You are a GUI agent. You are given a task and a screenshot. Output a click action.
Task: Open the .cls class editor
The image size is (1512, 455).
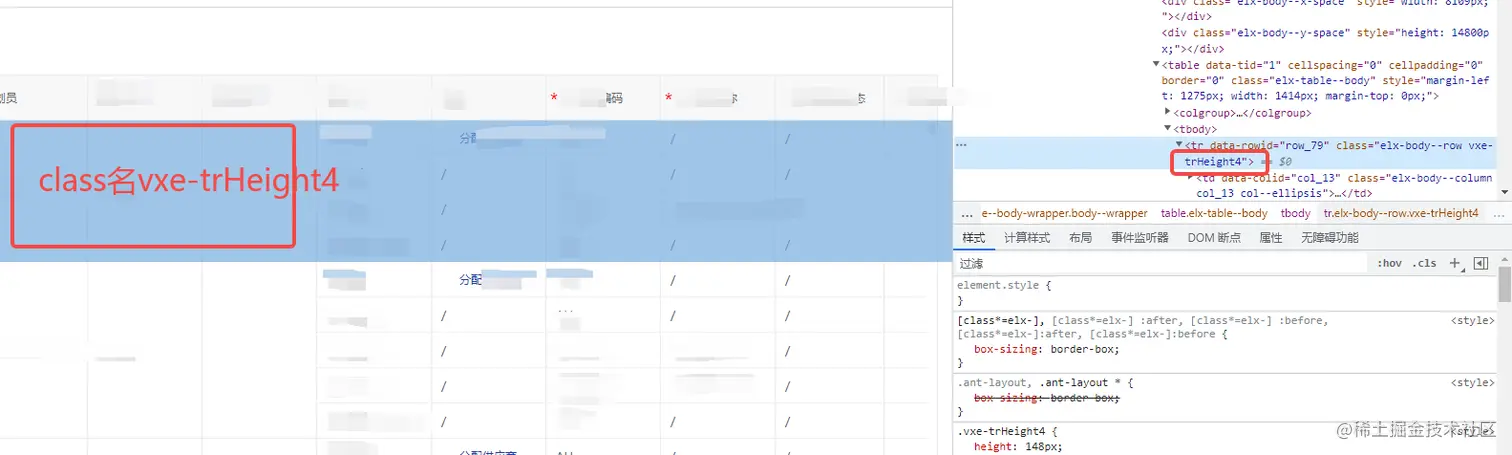pyautogui.click(x=1424, y=263)
